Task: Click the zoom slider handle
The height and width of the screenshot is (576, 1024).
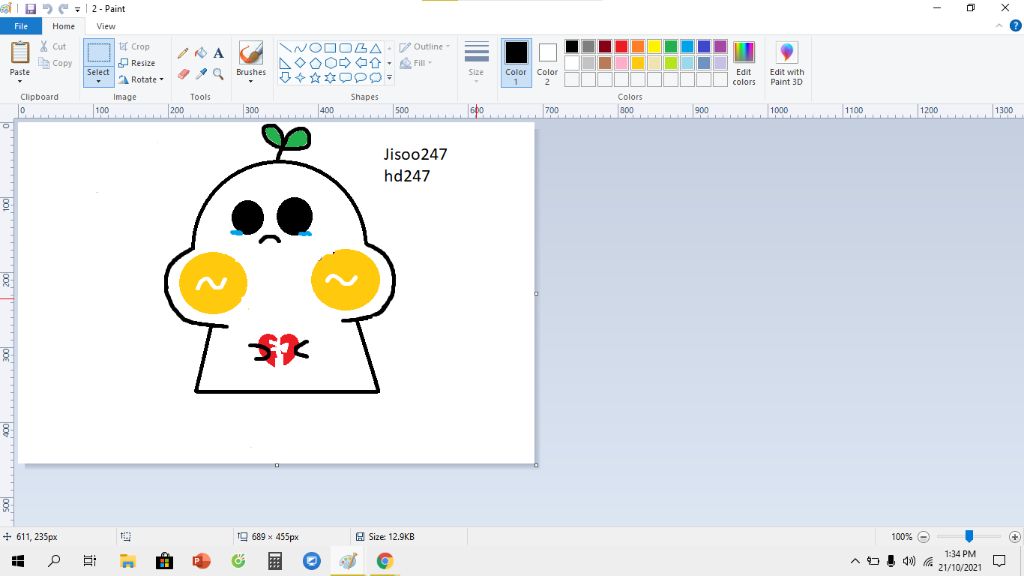Action: 969,536
